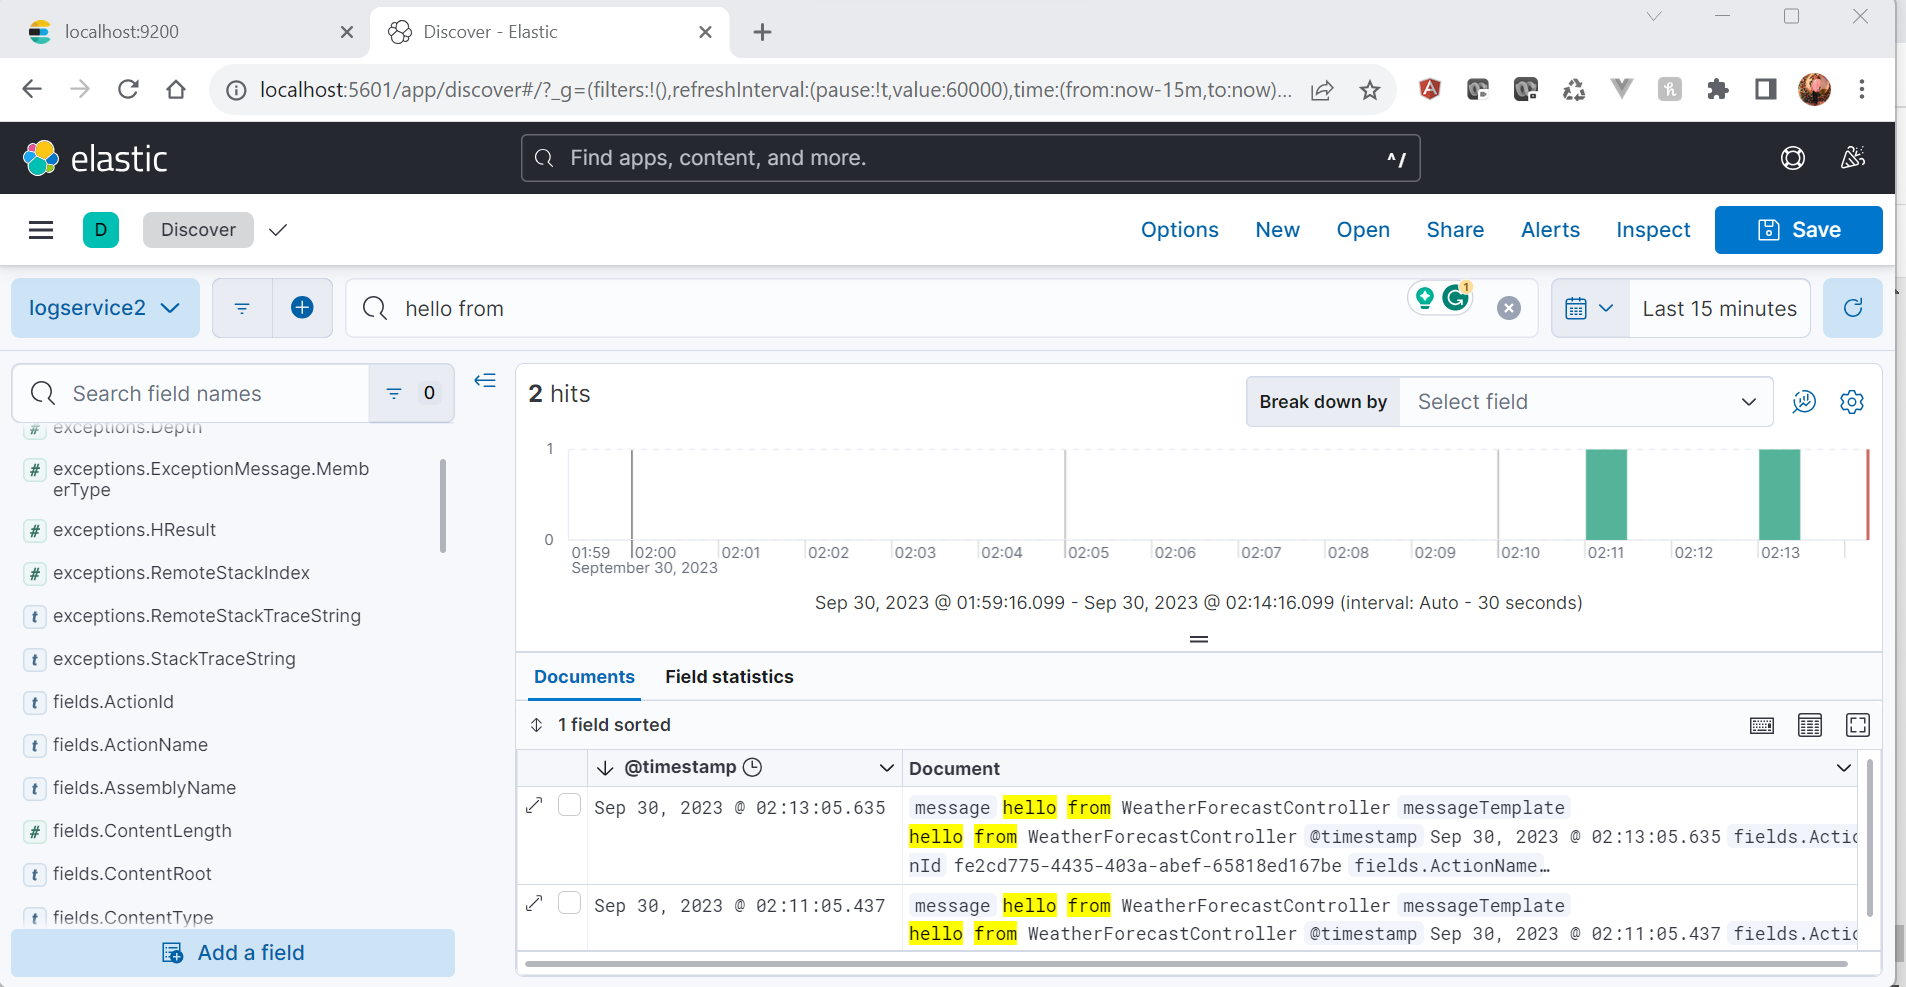Click the add filter plus icon
Viewport: 1906px width, 987px height.
pyautogui.click(x=302, y=307)
